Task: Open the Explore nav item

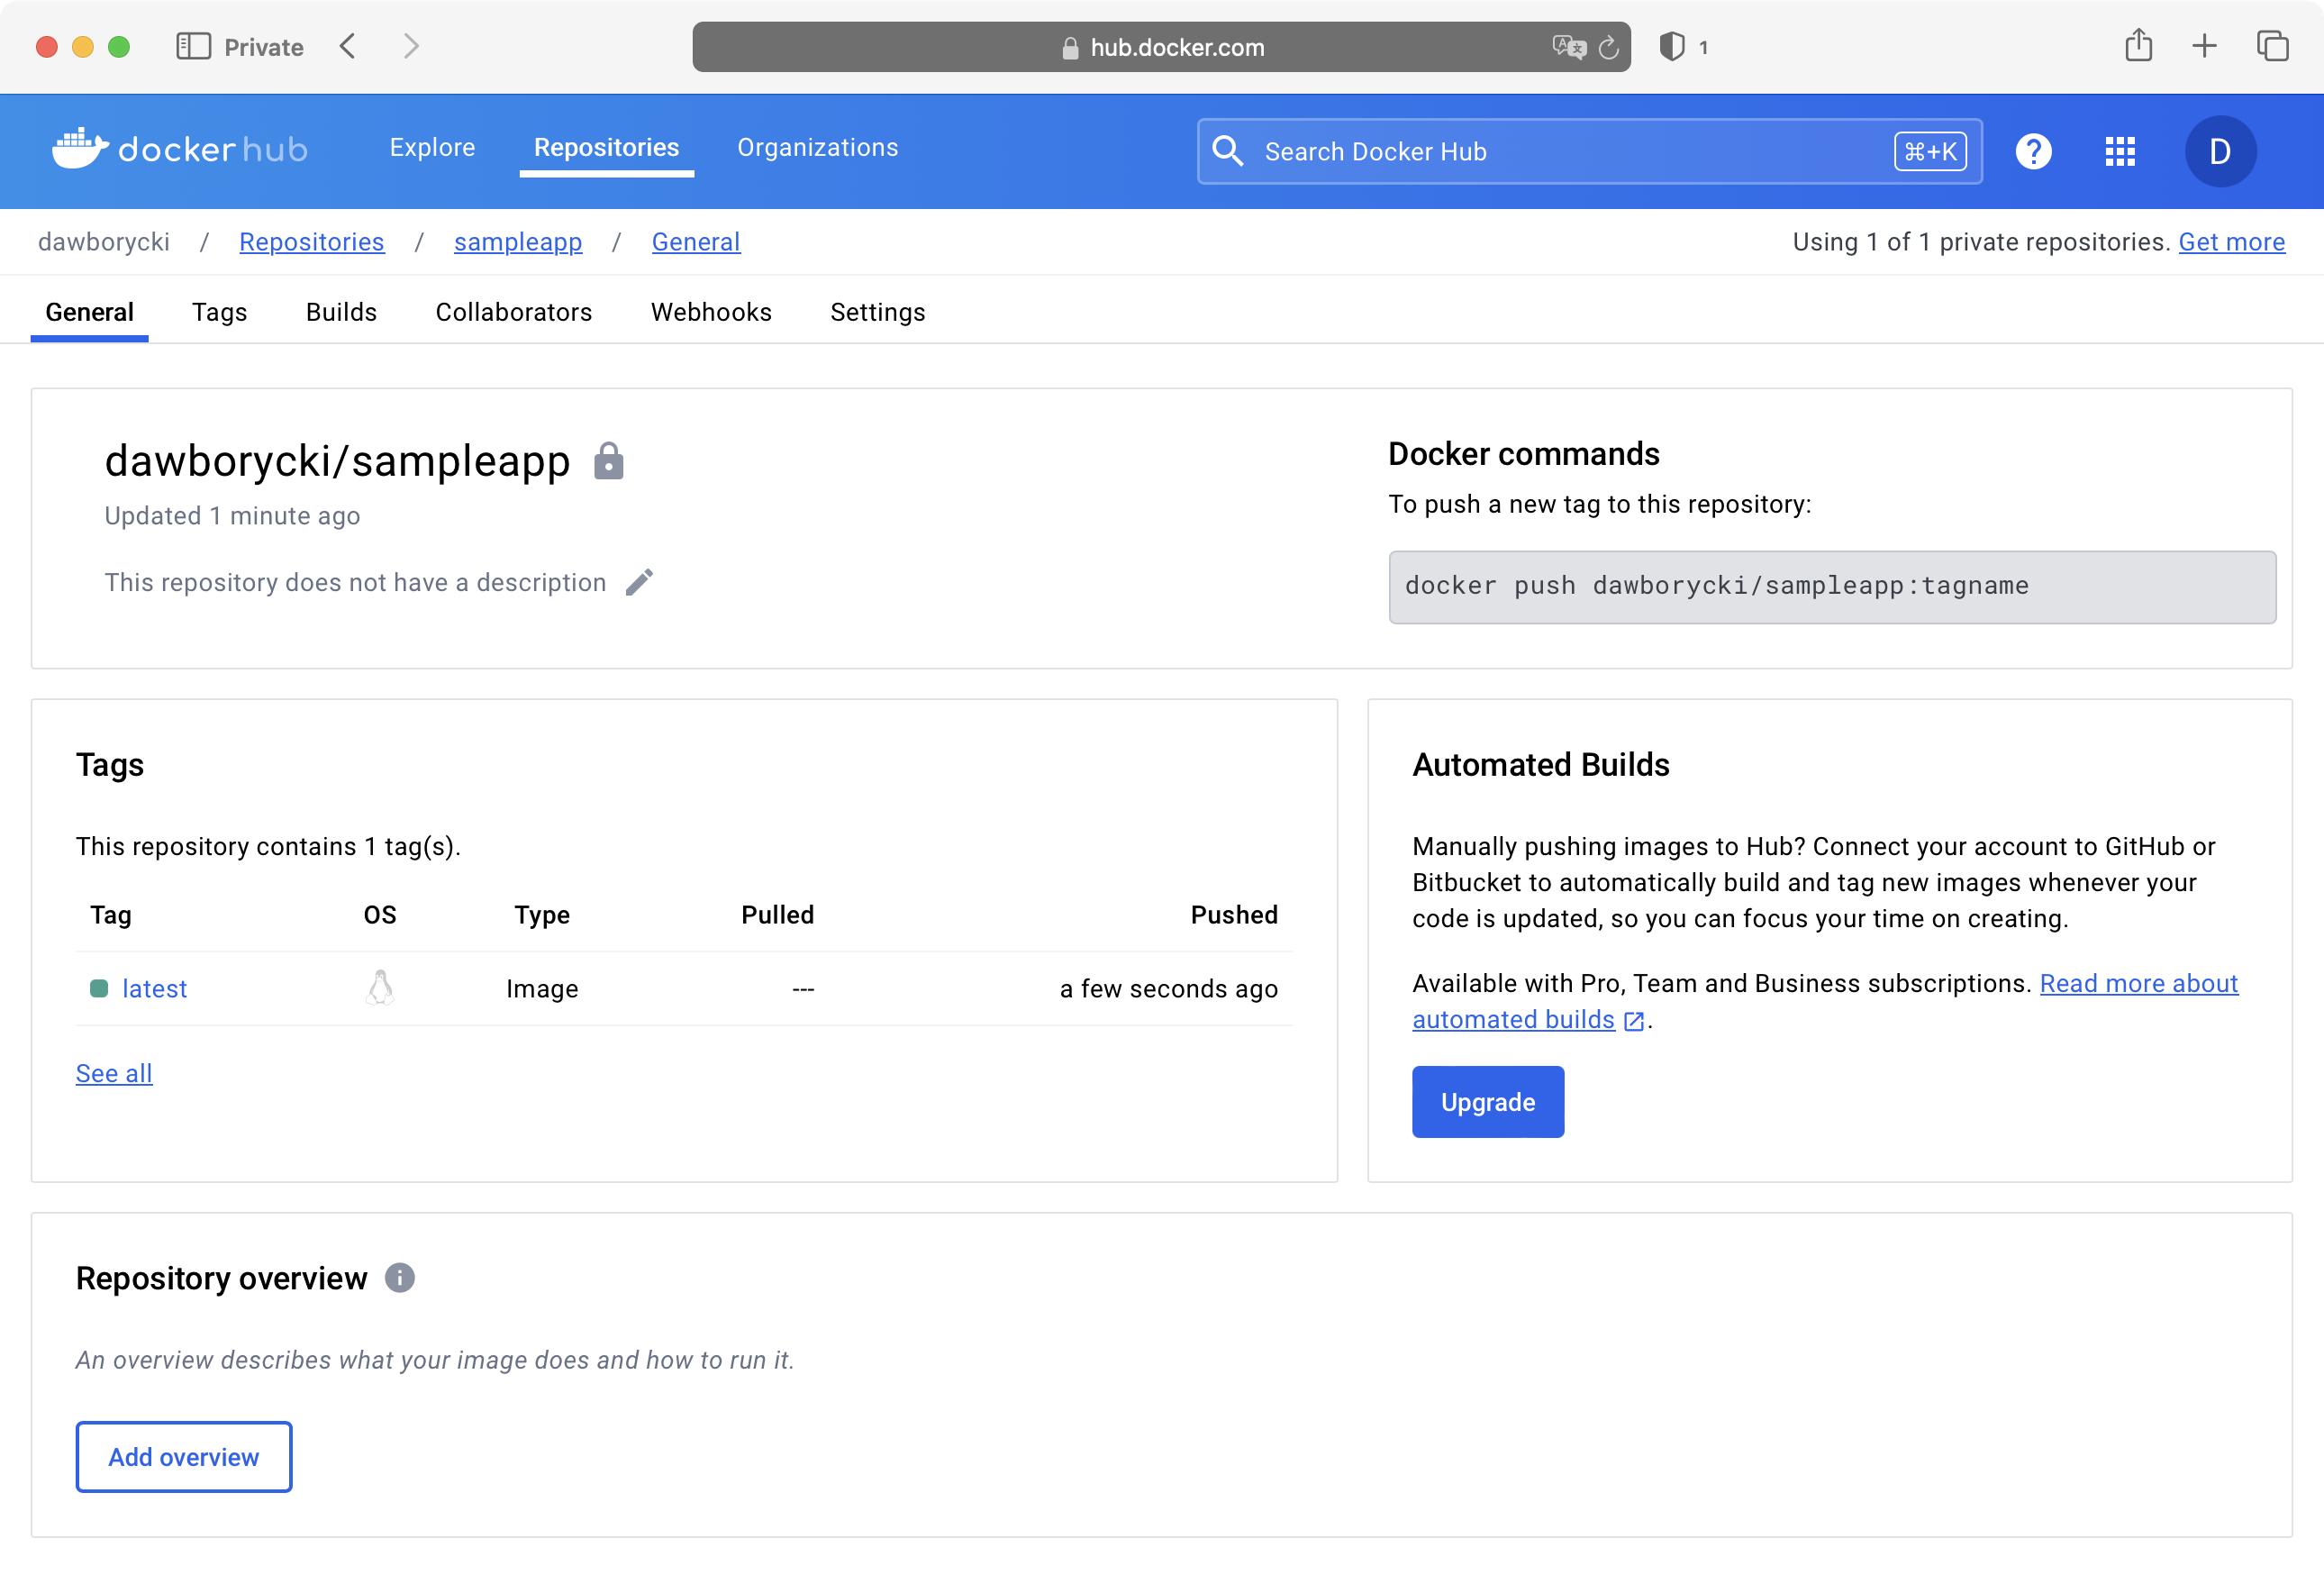Action: (432, 147)
